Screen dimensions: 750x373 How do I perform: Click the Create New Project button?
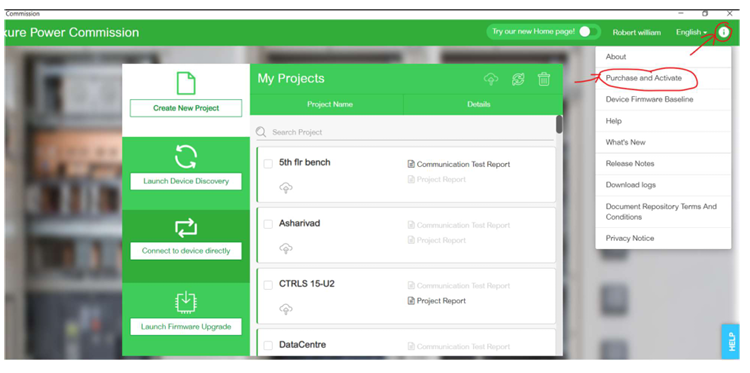tap(186, 108)
